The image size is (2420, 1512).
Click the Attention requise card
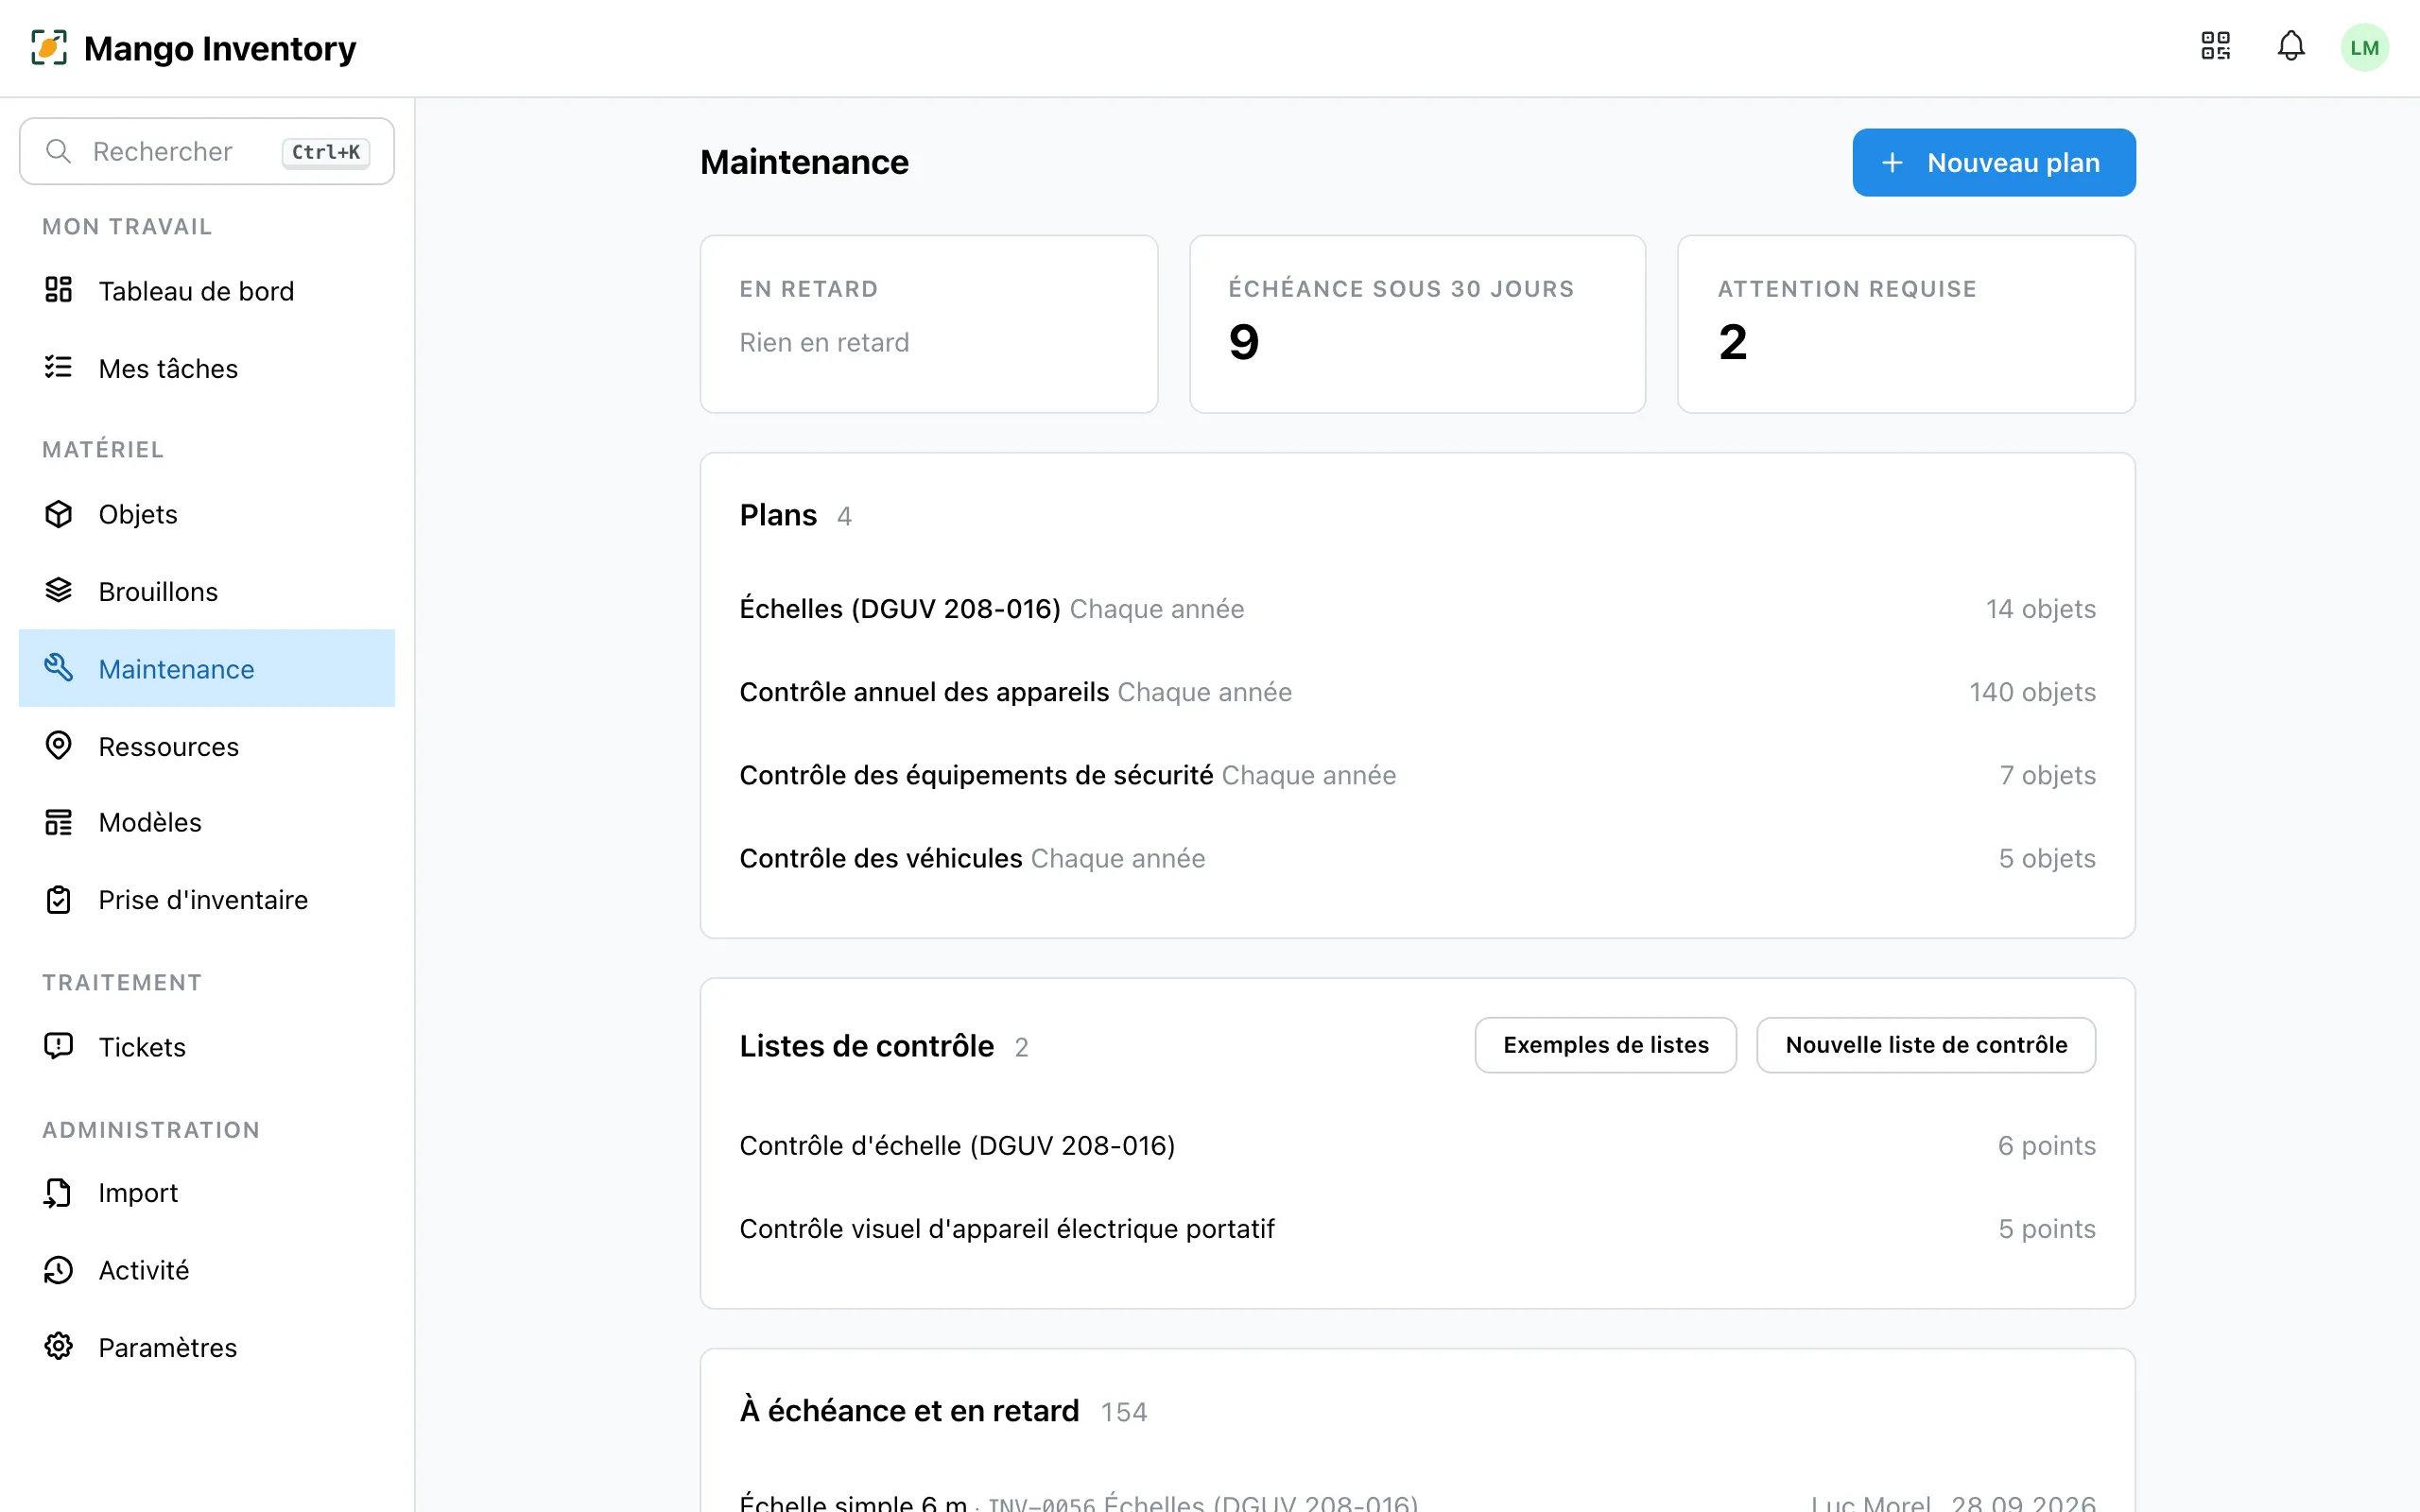tap(1906, 324)
